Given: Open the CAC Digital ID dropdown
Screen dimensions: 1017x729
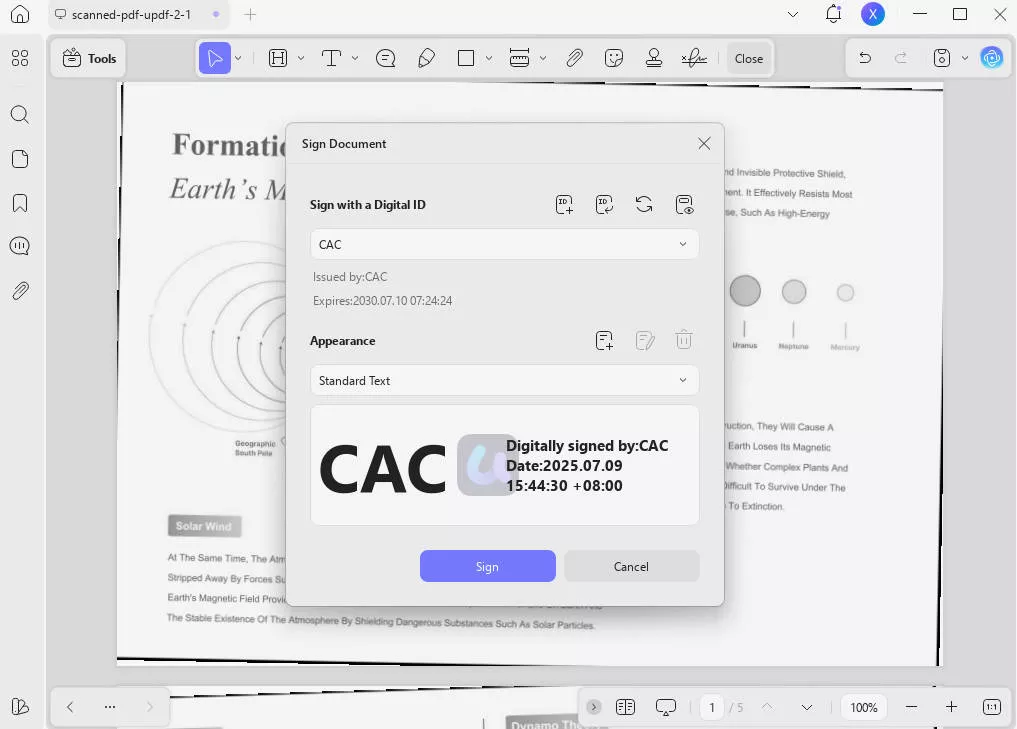Looking at the screenshot, I should 505,245.
